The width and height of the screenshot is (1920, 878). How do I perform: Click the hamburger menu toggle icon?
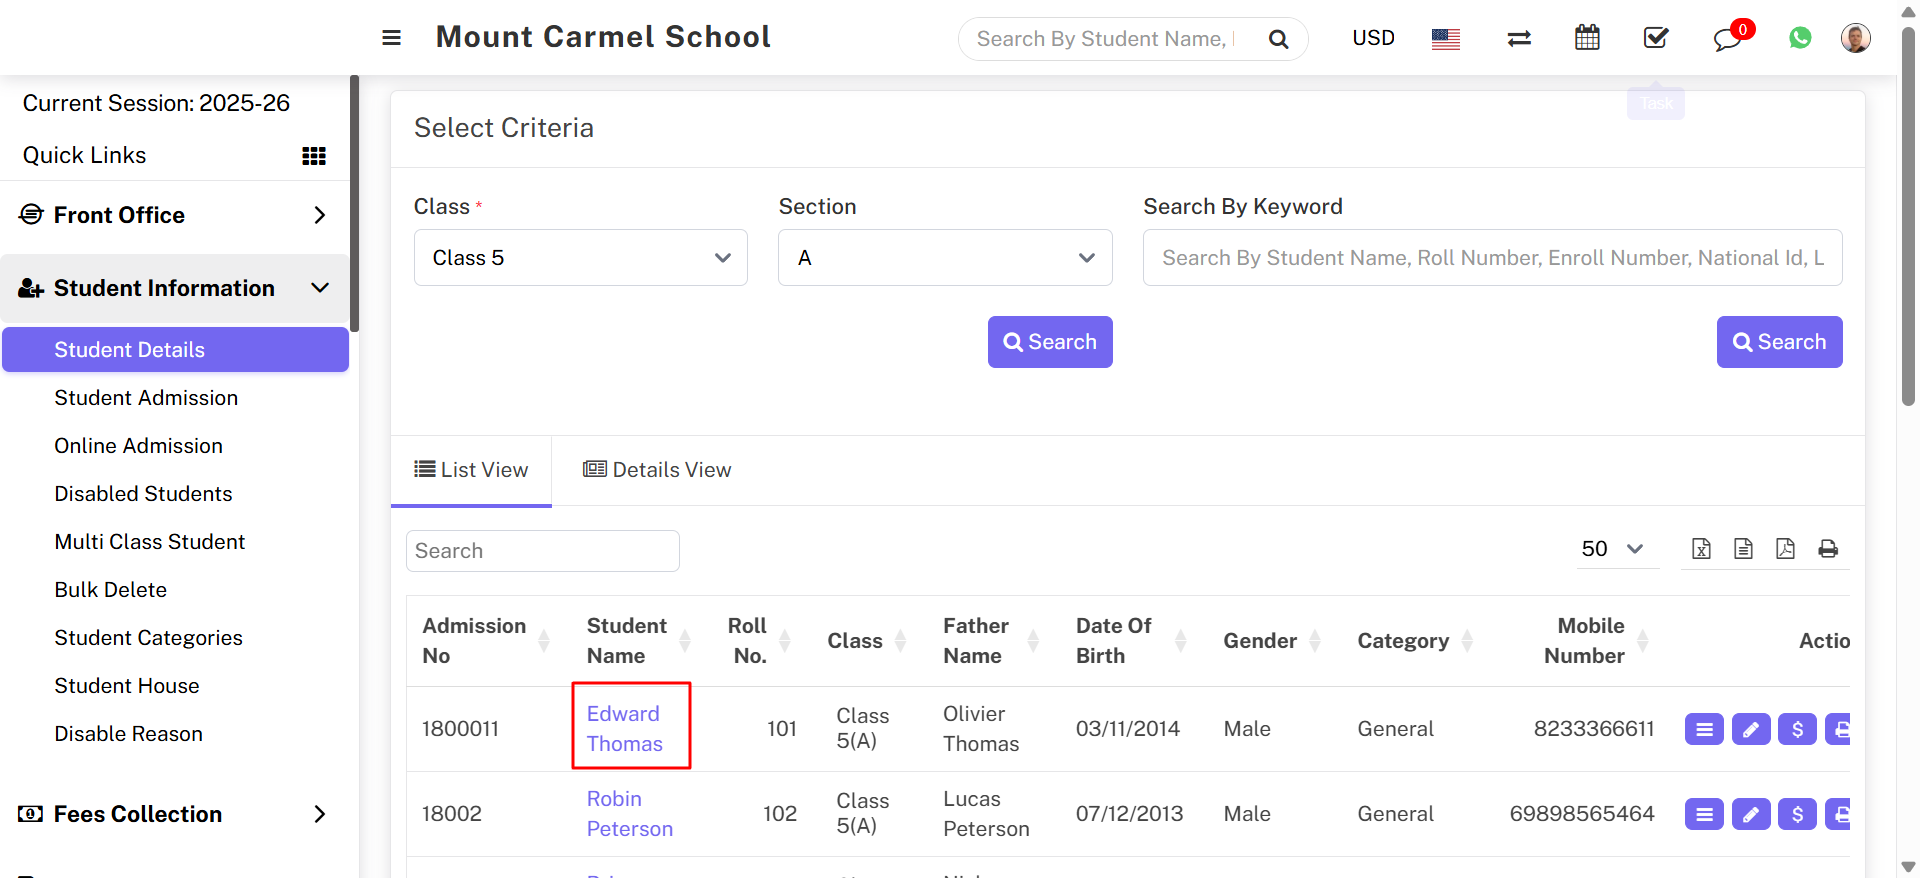click(x=391, y=38)
